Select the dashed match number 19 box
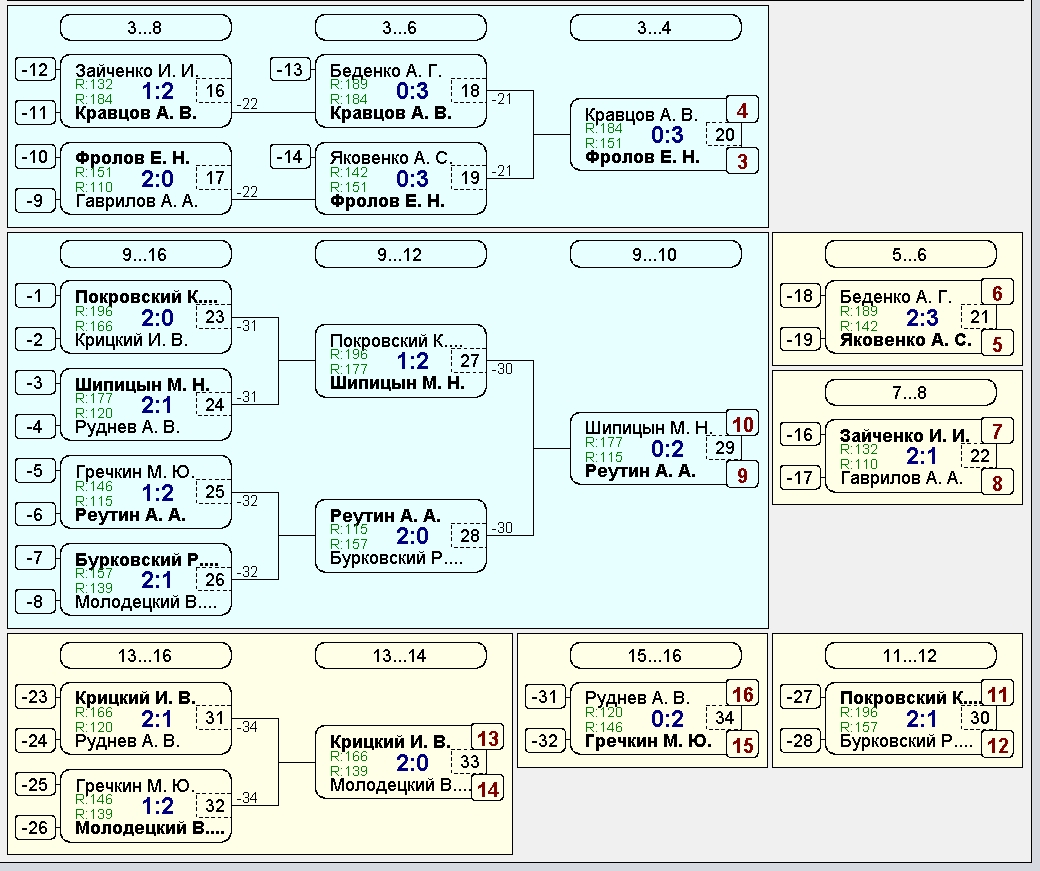Screen dimensions: 1040x871 (x=469, y=178)
